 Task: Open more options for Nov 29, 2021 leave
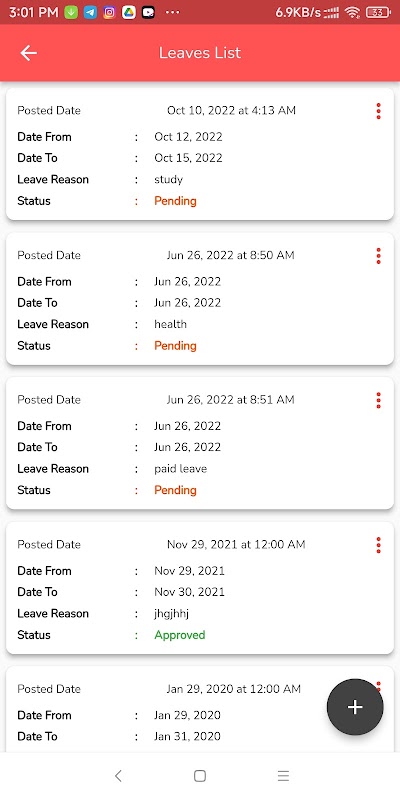(x=378, y=545)
